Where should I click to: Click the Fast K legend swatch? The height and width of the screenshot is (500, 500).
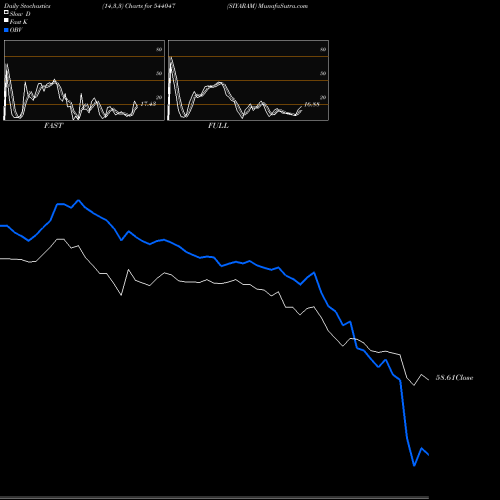coord(6,20)
